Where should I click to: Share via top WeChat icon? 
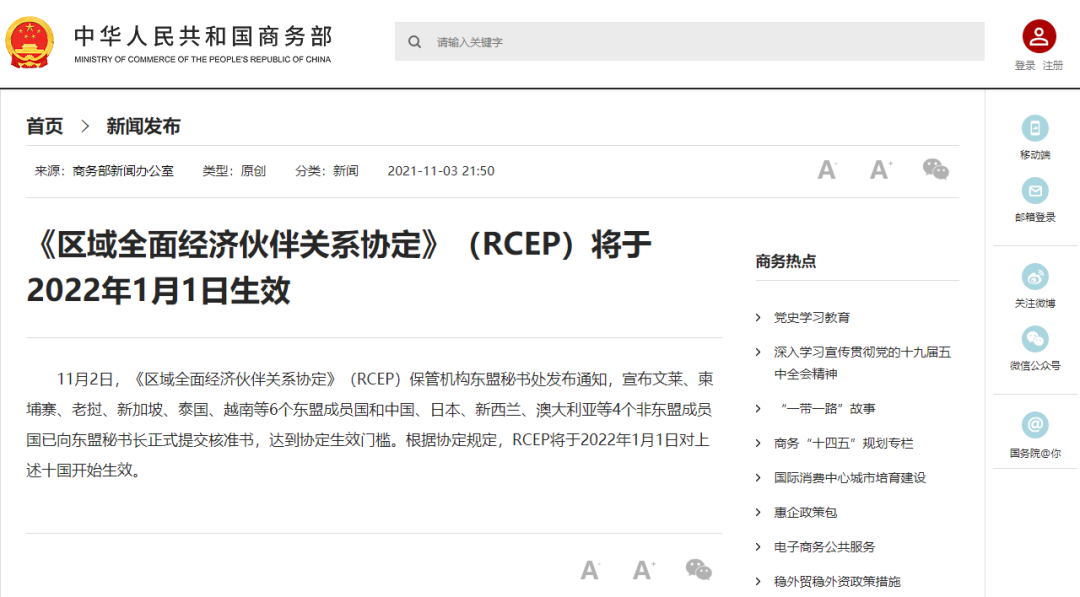[935, 170]
